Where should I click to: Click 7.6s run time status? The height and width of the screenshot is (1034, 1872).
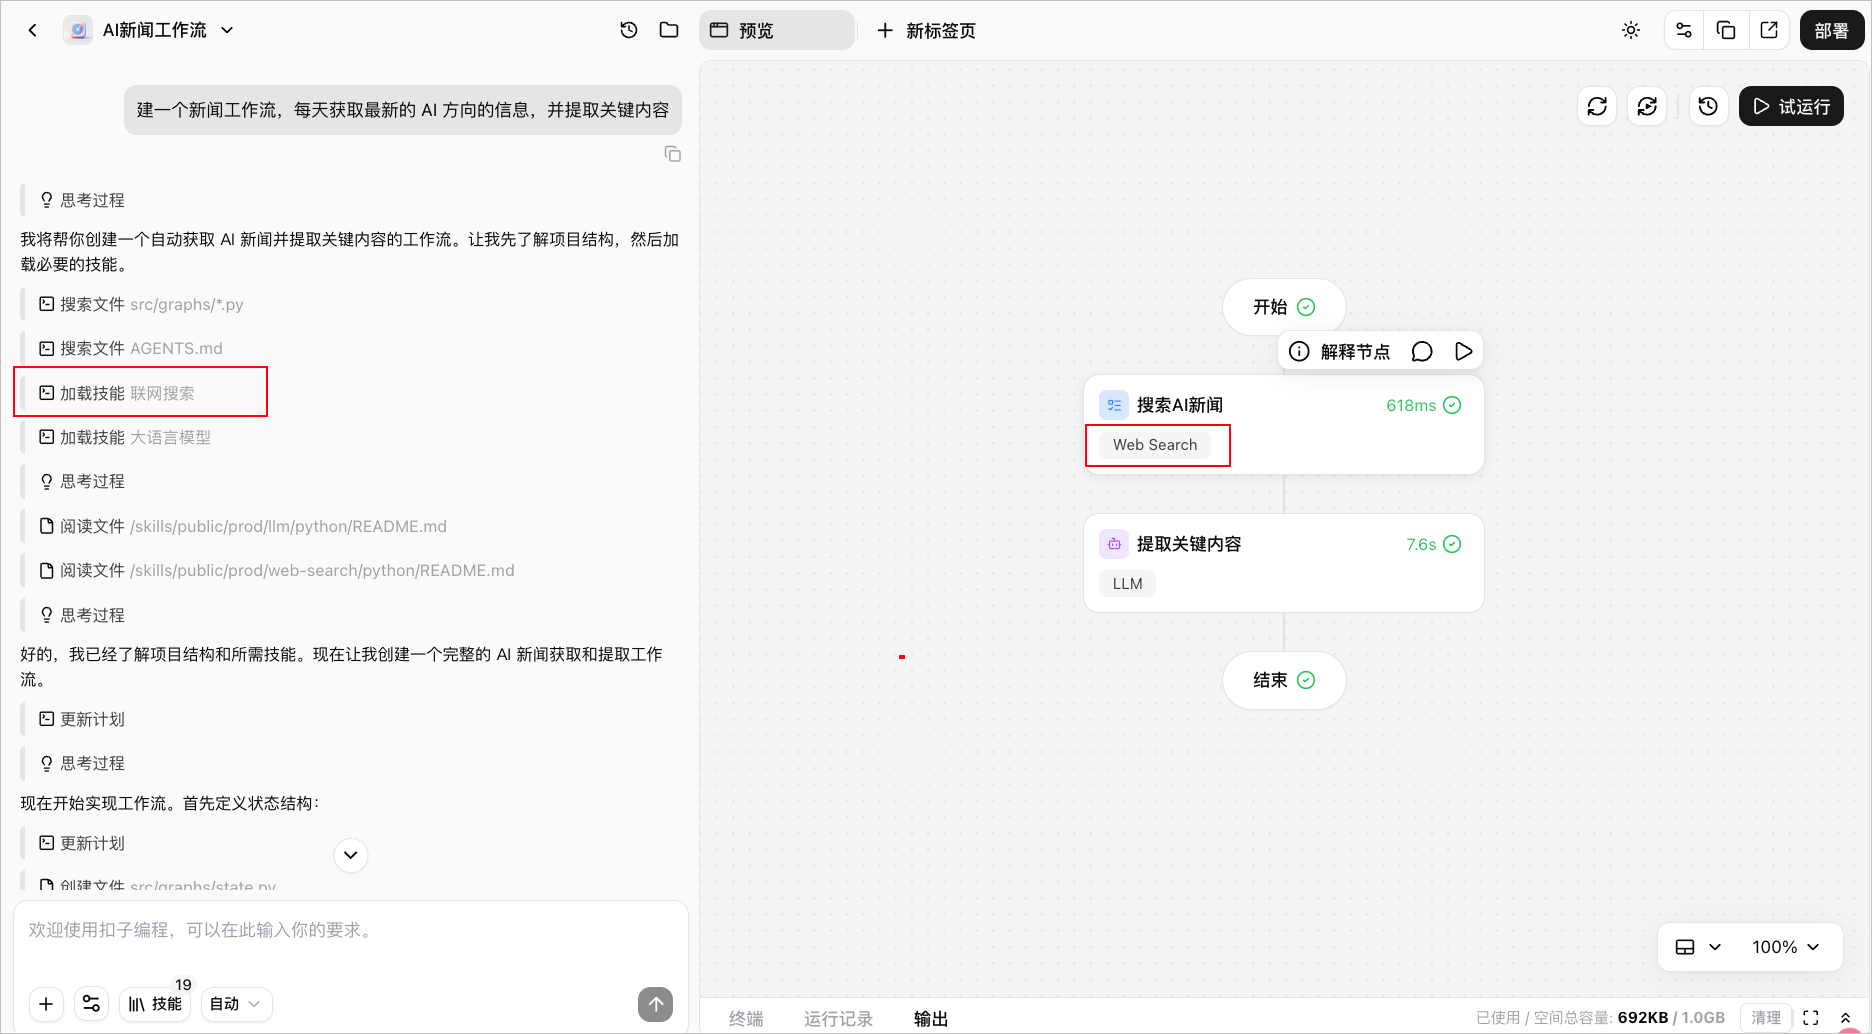click(1433, 544)
